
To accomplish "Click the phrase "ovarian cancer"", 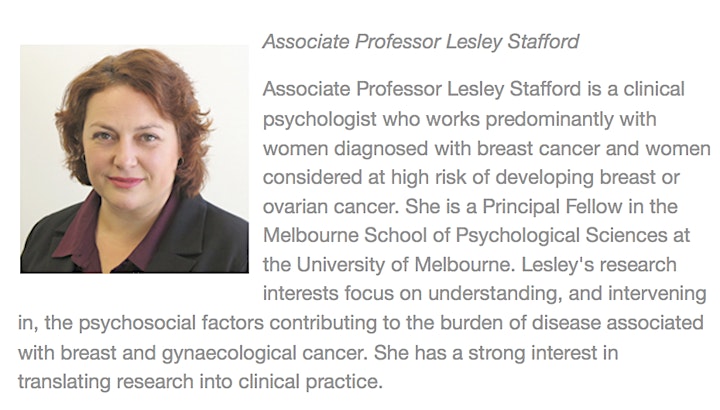I will point(330,207).
